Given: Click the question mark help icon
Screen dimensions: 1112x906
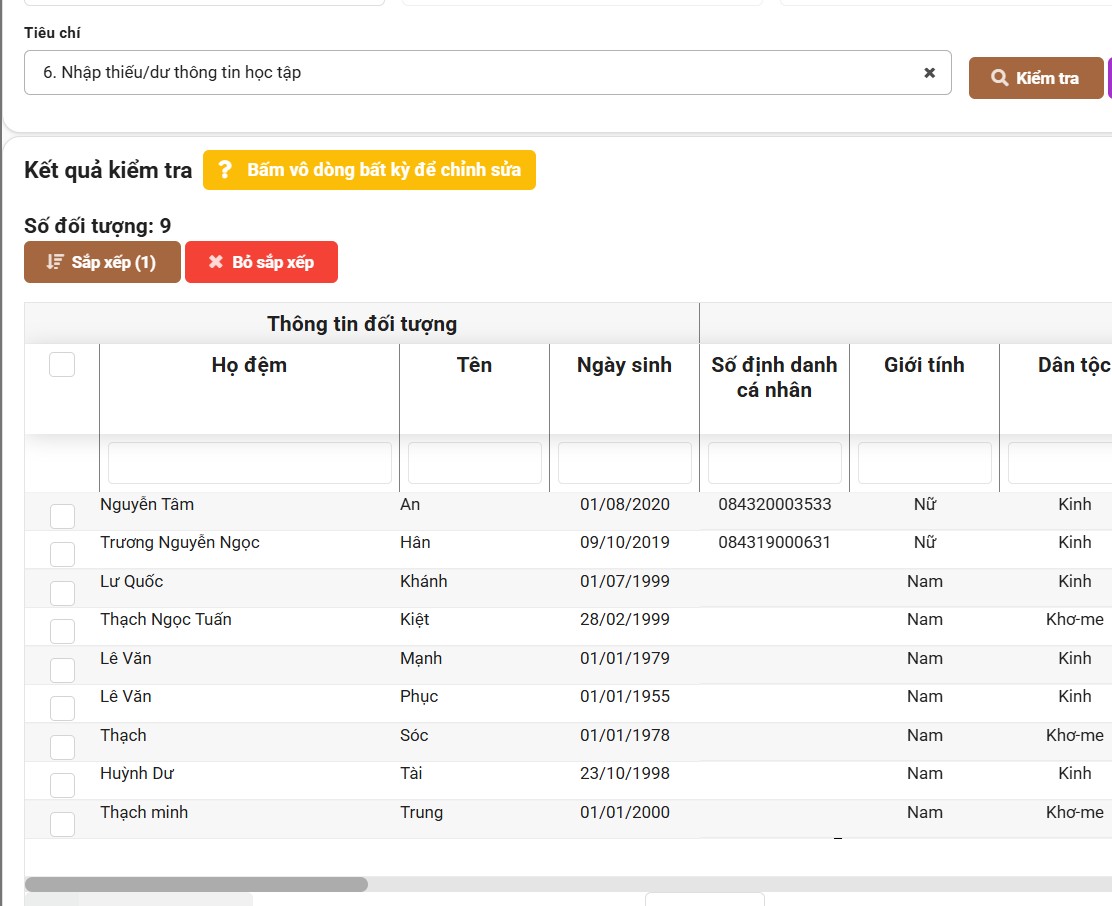Looking at the screenshot, I should (225, 170).
